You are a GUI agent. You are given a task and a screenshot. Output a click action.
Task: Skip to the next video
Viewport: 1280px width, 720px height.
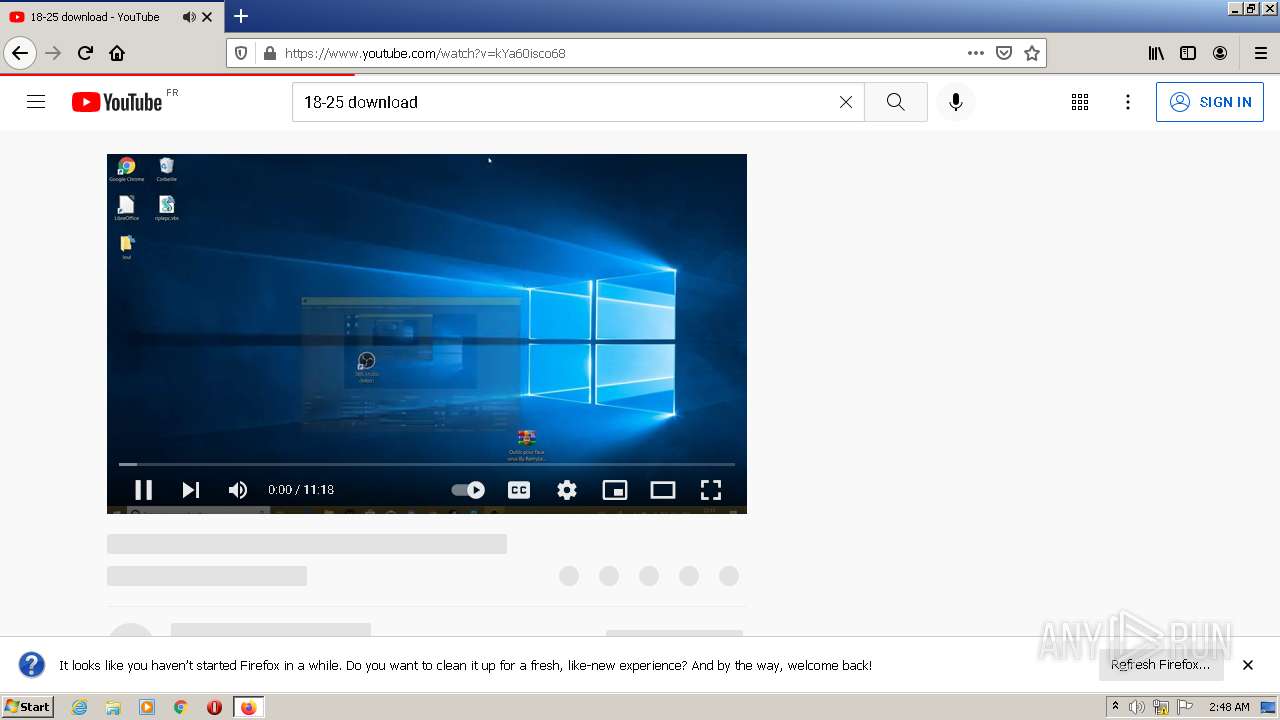(190, 490)
